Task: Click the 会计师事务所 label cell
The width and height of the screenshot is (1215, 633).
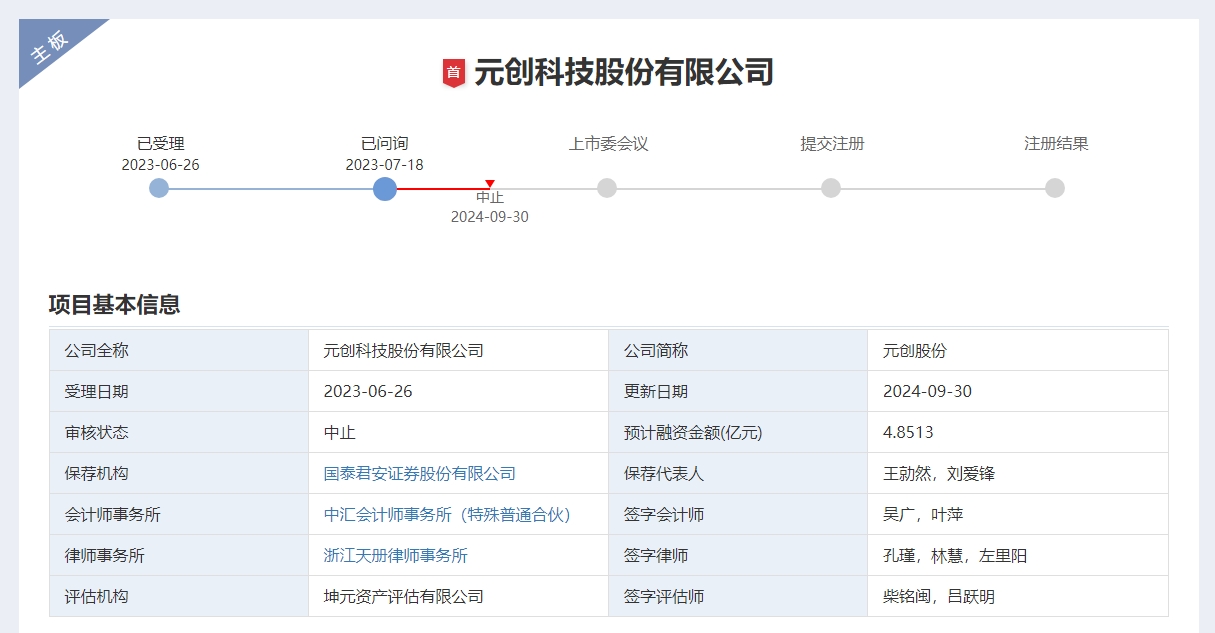Action: 179,515
